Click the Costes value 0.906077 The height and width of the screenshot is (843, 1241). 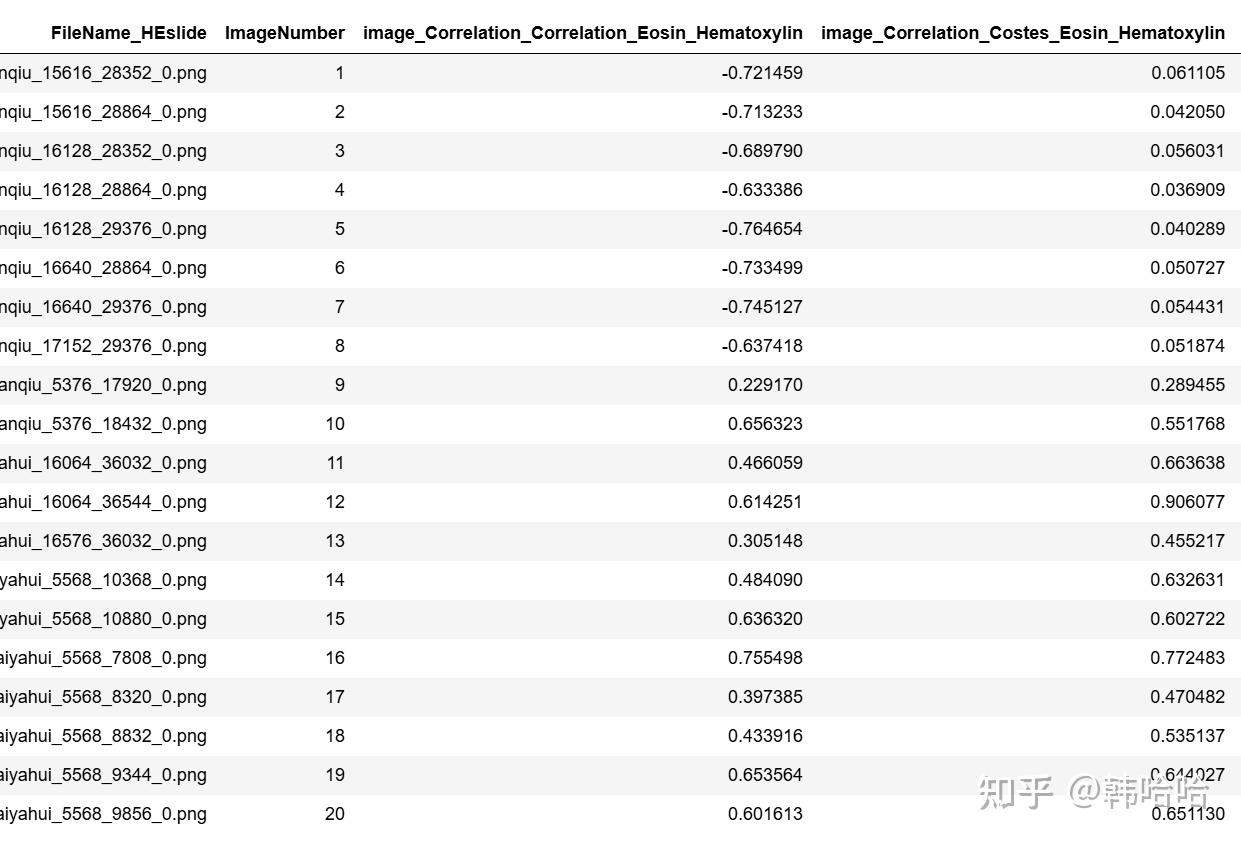pos(1188,501)
